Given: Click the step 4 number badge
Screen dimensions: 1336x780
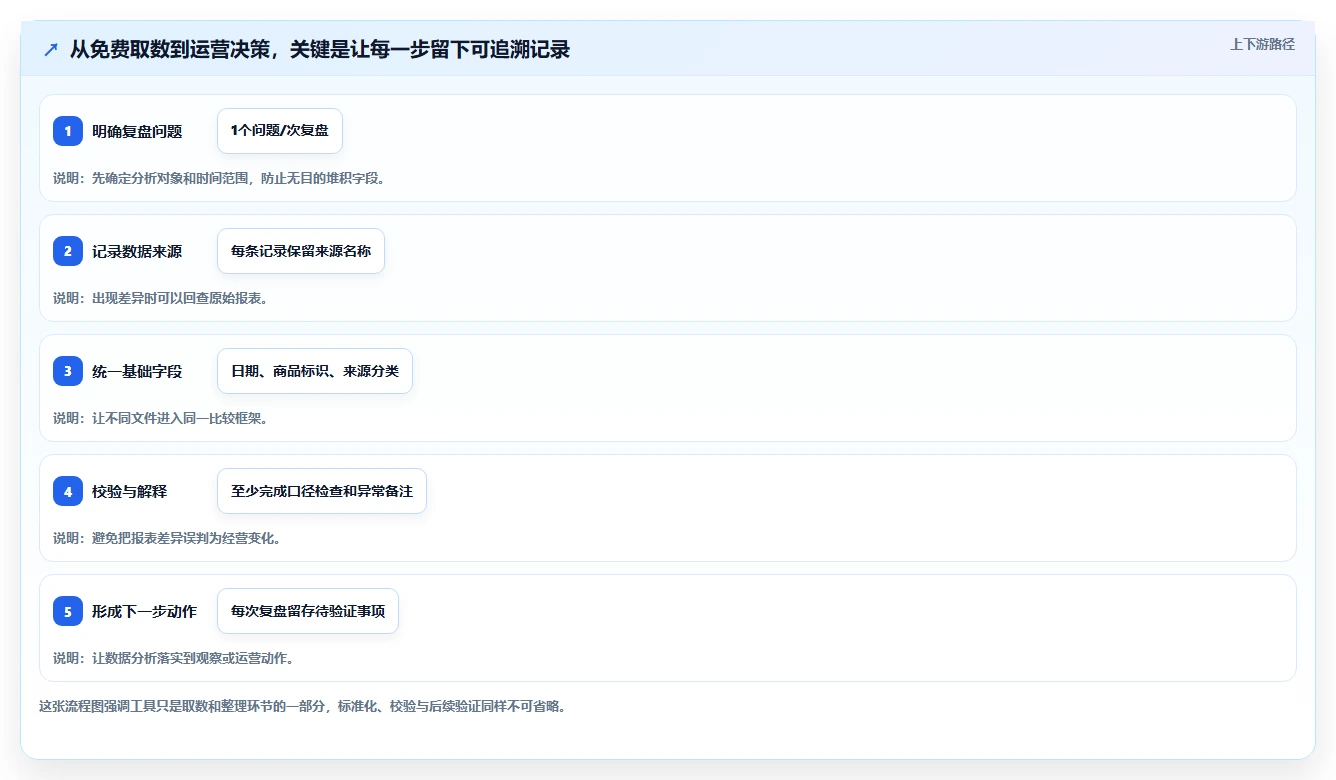Looking at the screenshot, I should coord(68,491).
